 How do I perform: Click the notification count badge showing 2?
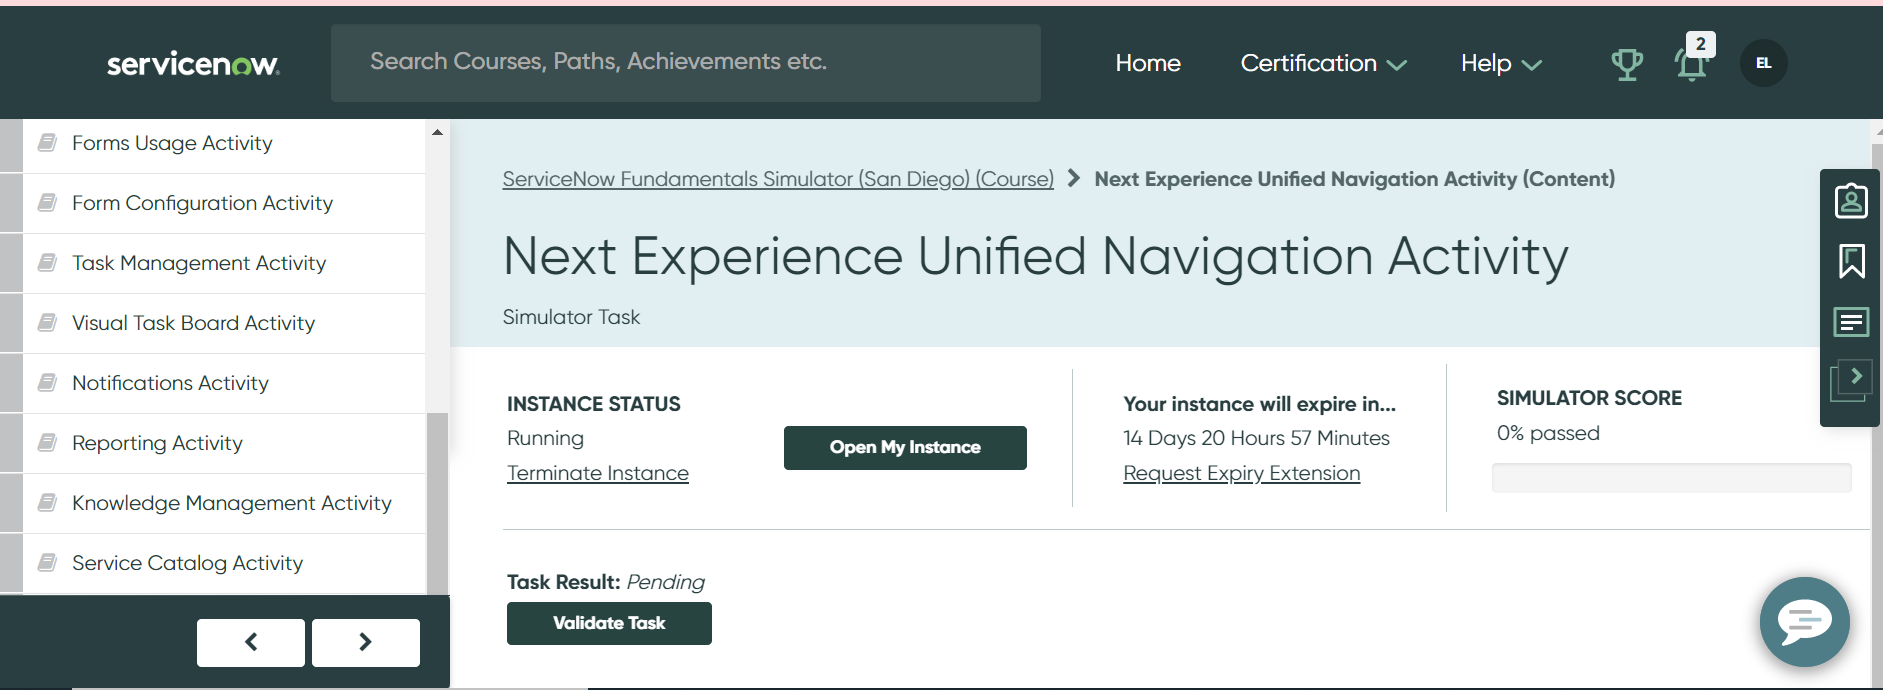[x=1701, y=44]
